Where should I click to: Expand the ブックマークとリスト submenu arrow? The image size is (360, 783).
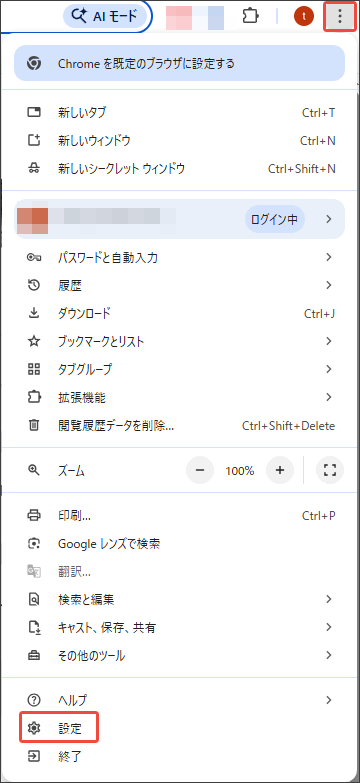tap(329, 342)
